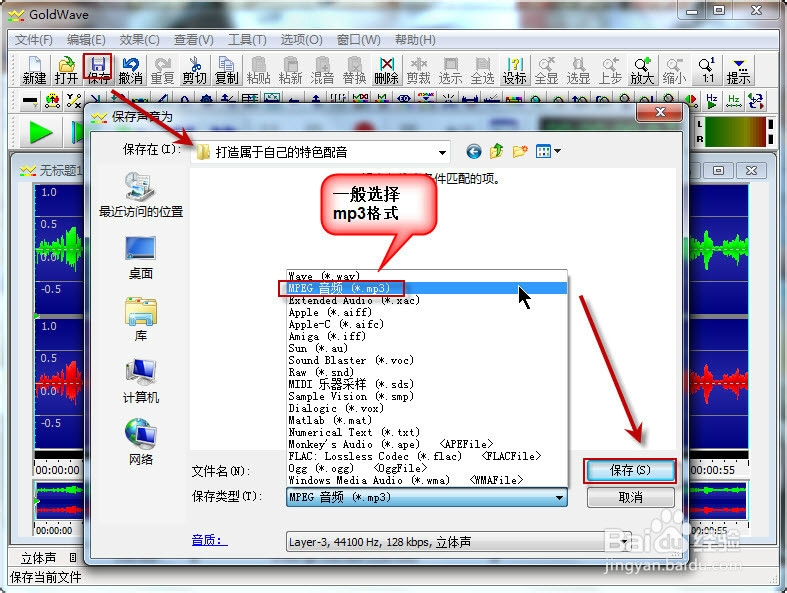Select FLAC: Lossless Codec (*.flac) format
The height and width of the screenshot is (593, 787).
[427, 456]
